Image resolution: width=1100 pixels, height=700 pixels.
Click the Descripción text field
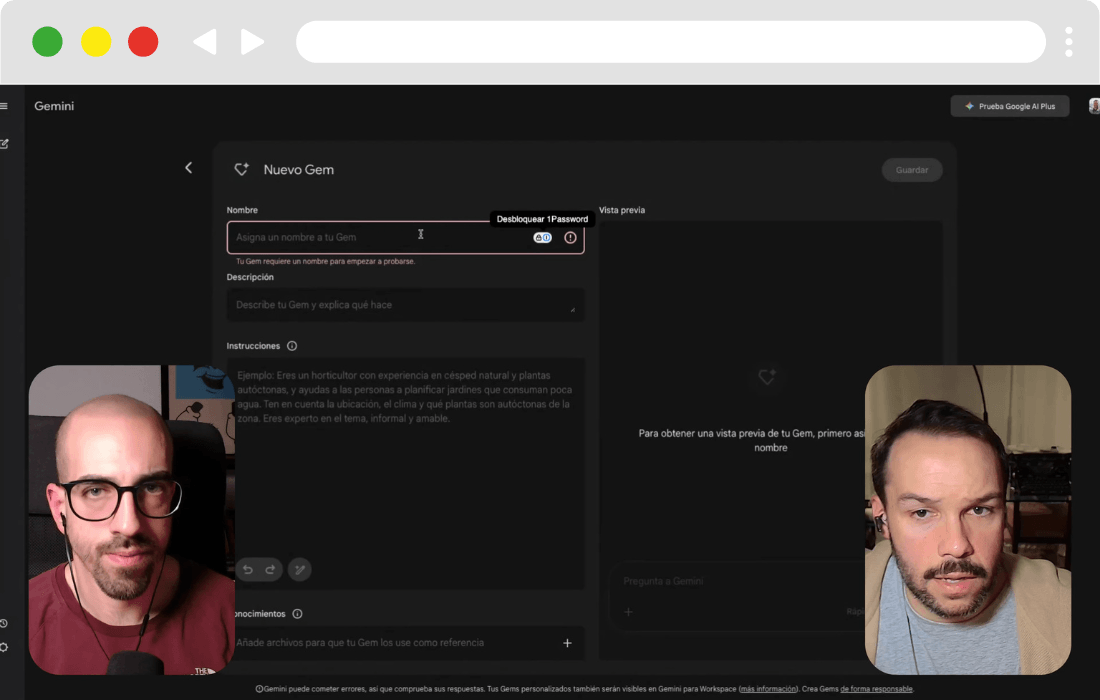(405, 305)
